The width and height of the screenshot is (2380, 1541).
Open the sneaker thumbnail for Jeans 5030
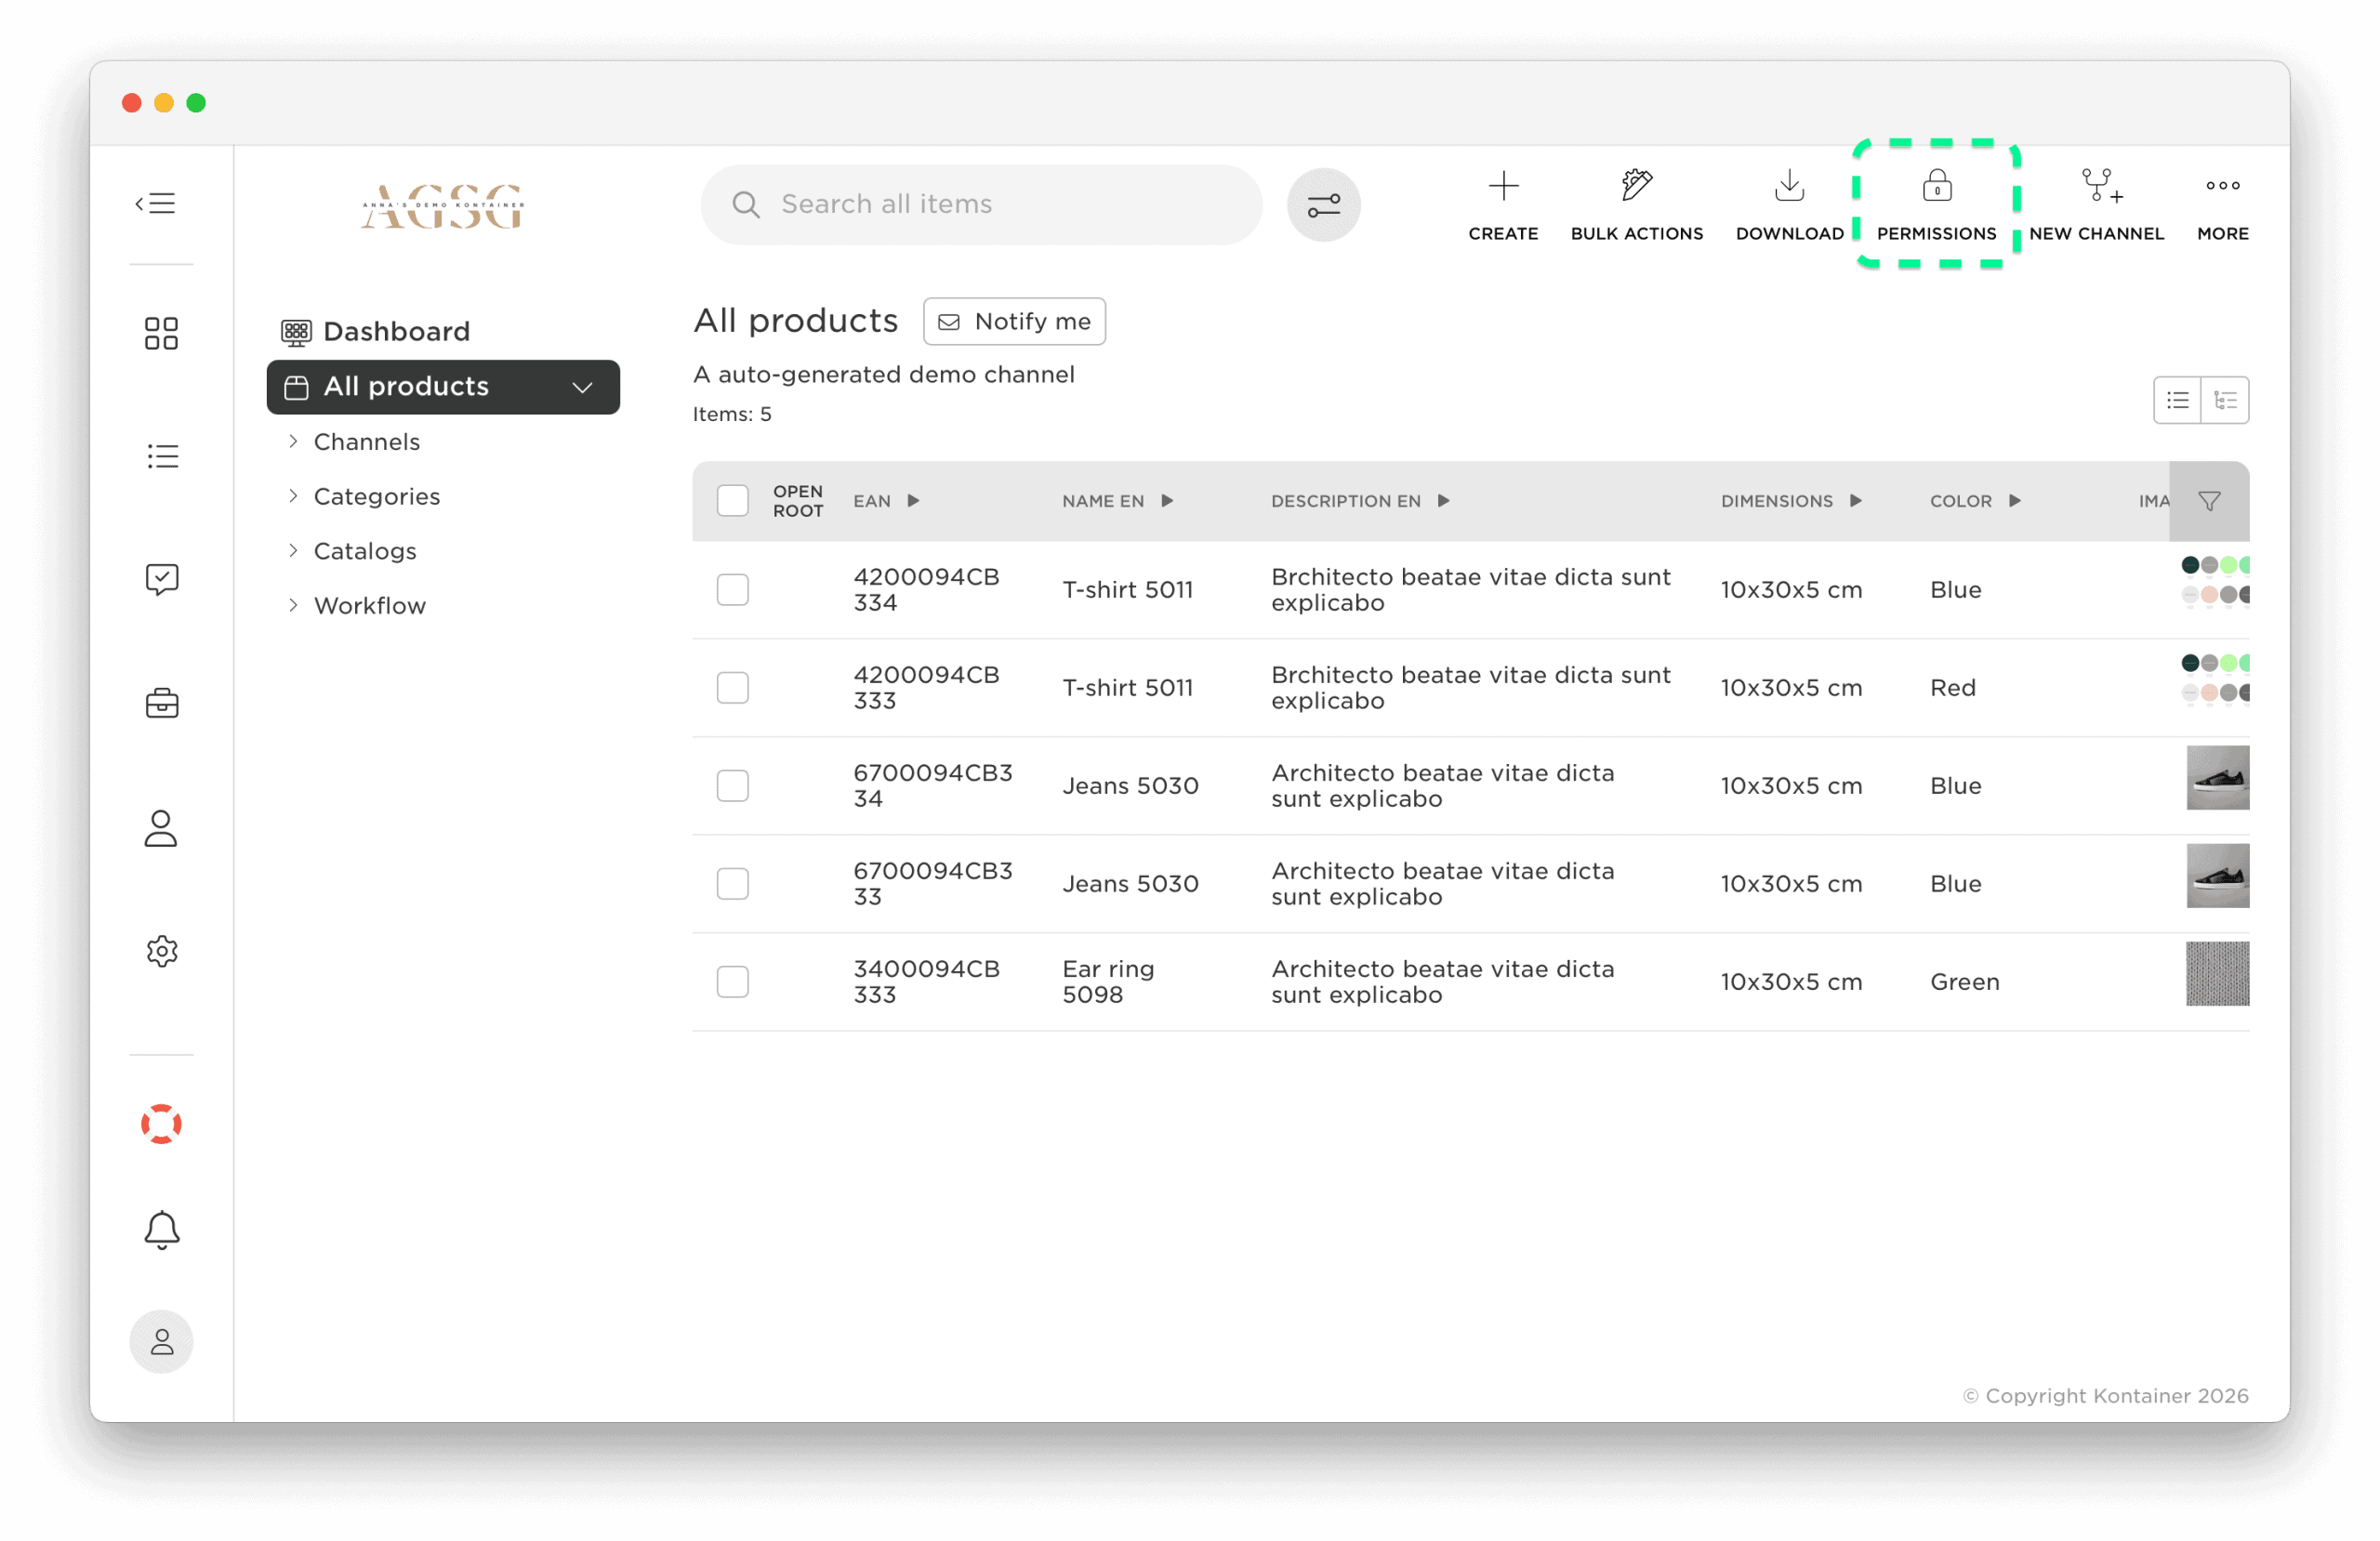[x=2217, y=778]
